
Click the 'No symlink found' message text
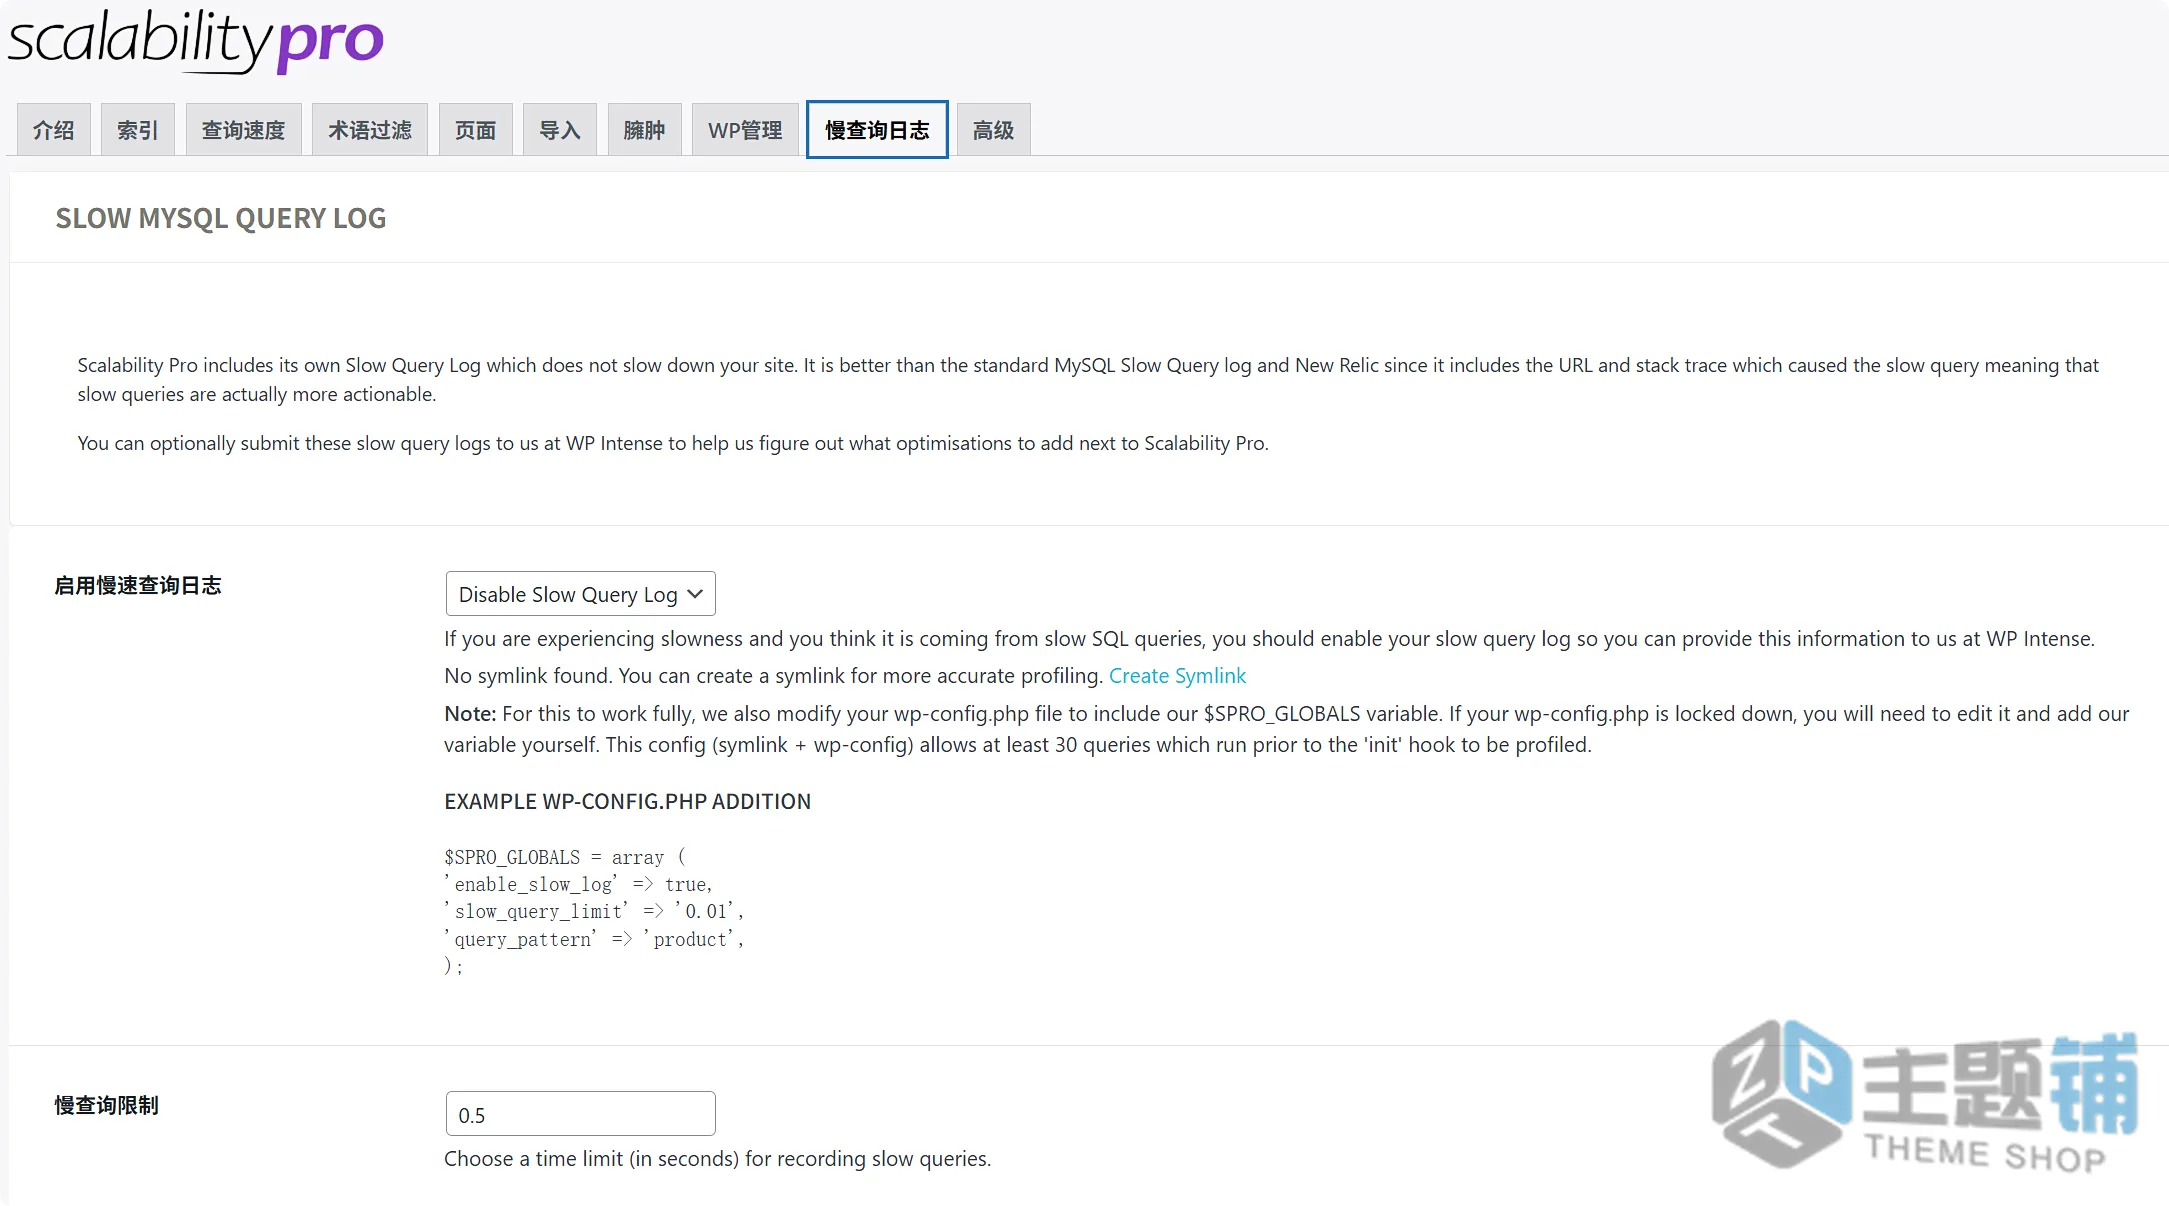[774, 676]
